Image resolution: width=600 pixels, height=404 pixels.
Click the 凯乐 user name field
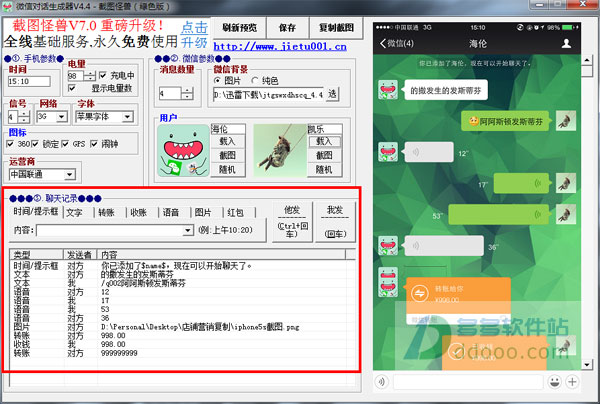click(x=324, y=129)
